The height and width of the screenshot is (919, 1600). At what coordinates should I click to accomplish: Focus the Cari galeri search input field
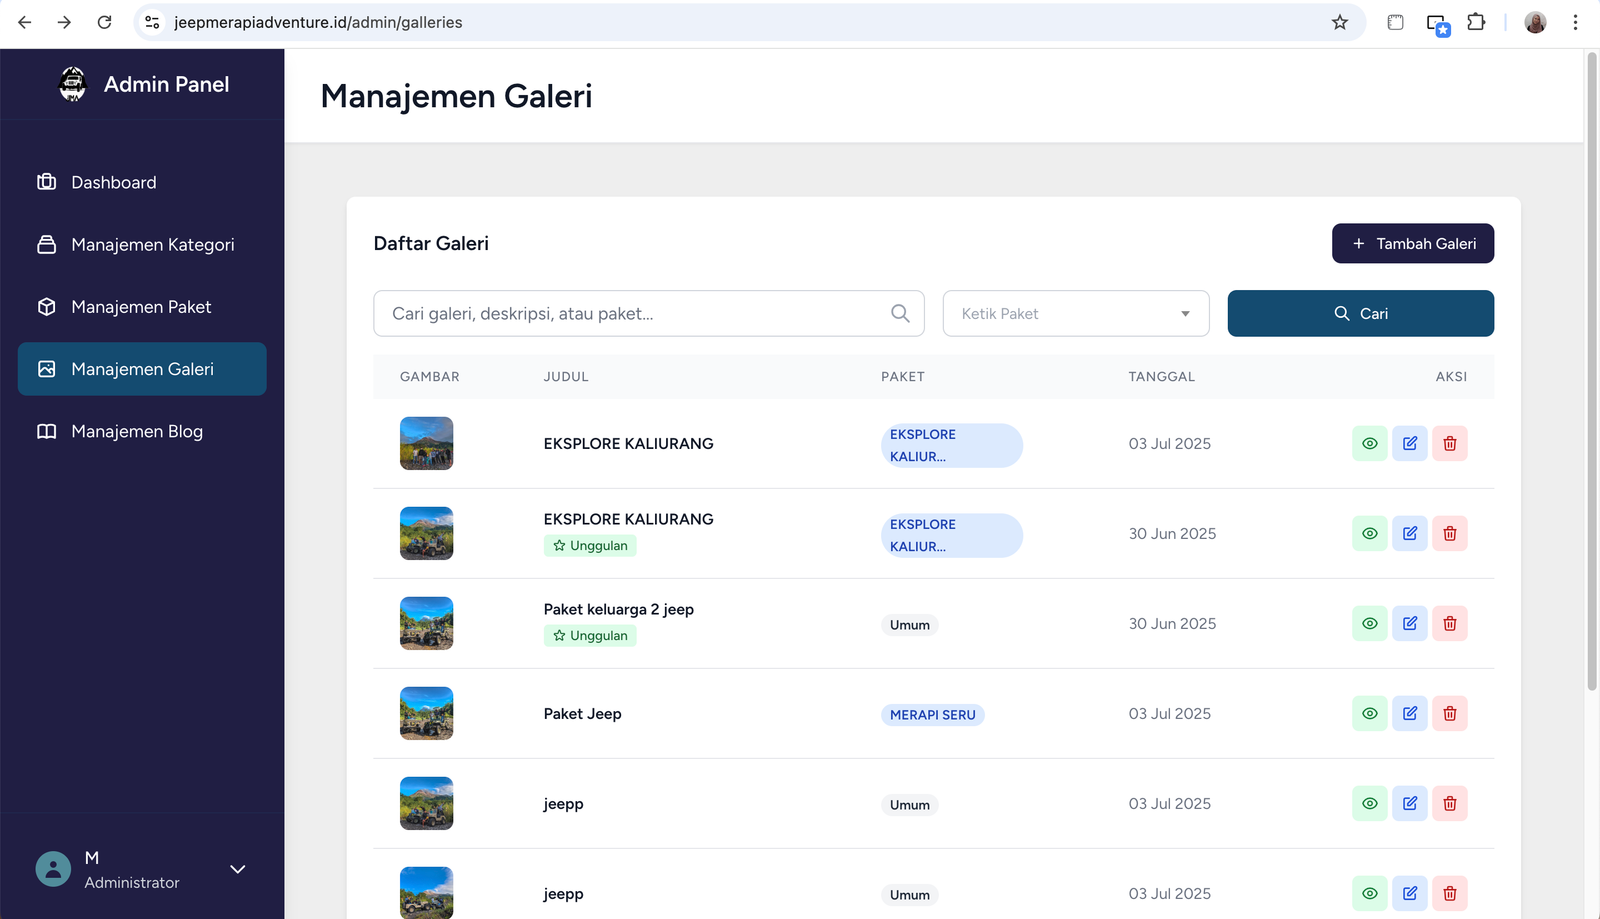pyautogui.click(x=630, y=313)
